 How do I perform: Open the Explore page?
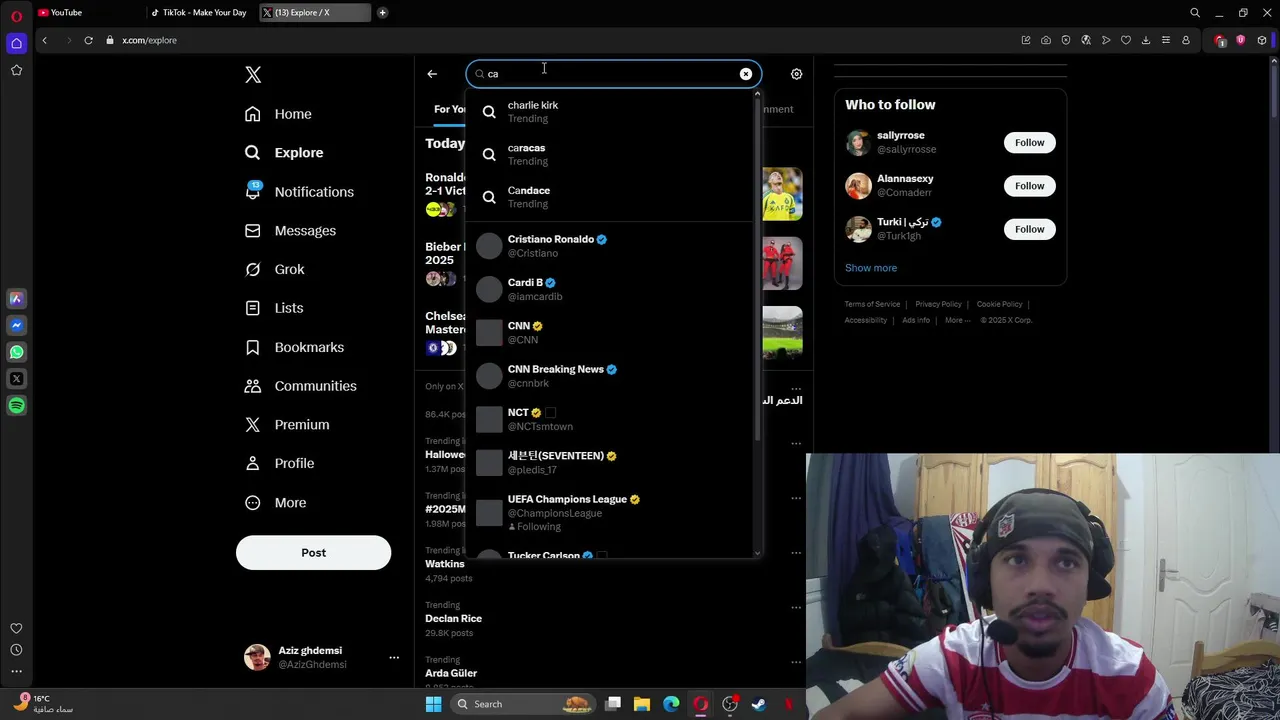point(284,153)
